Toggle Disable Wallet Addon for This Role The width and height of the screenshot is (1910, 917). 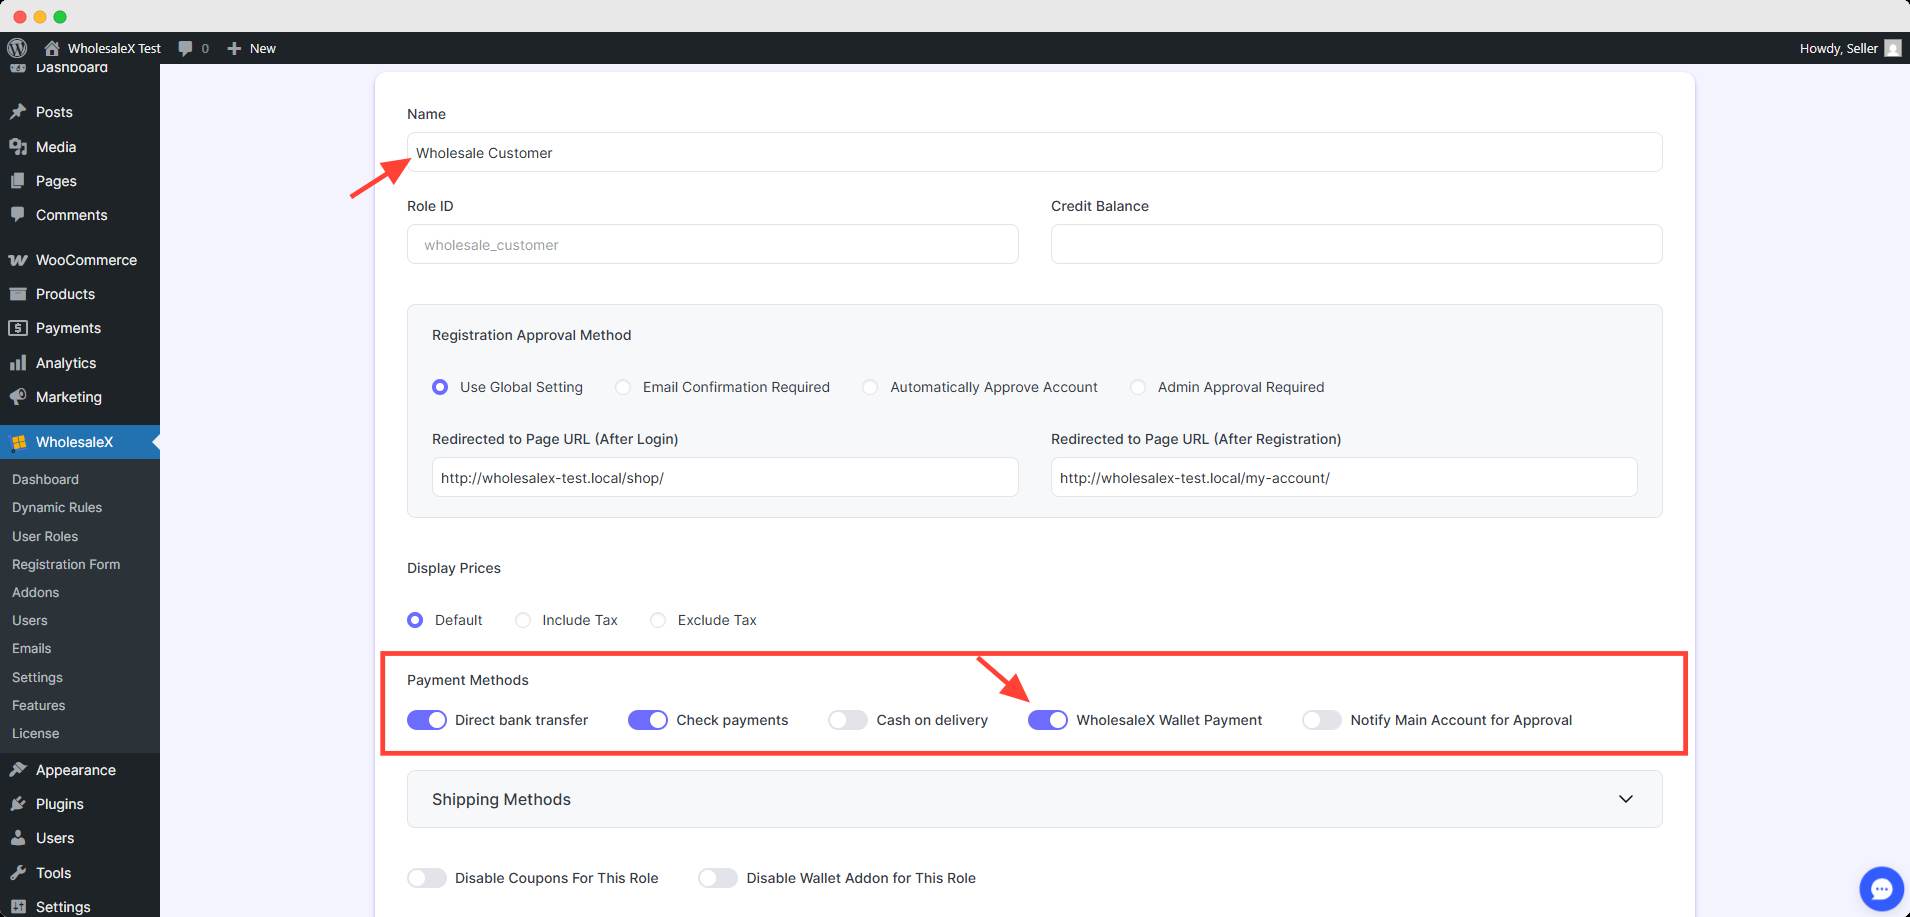718,878
